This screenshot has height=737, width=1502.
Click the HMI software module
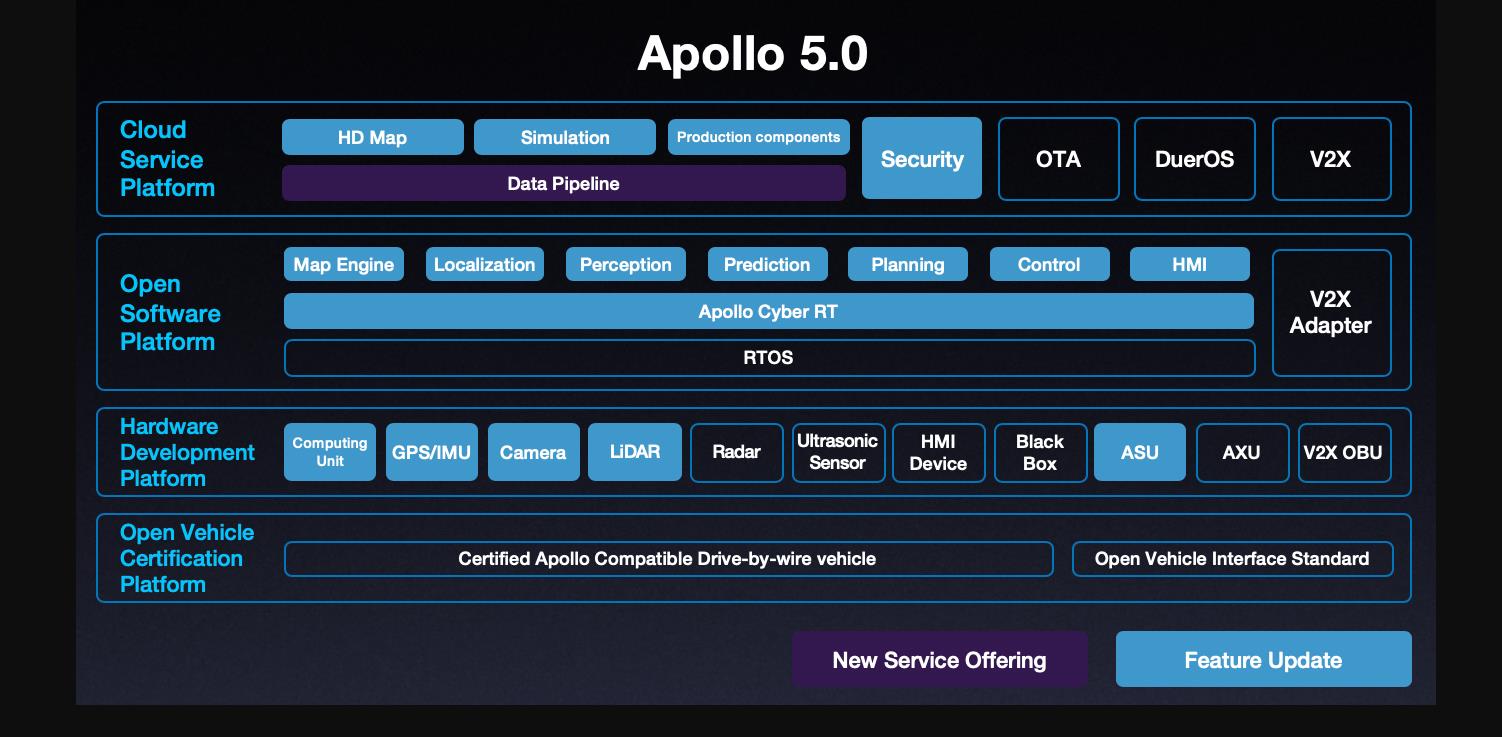tap(1190, 265)
